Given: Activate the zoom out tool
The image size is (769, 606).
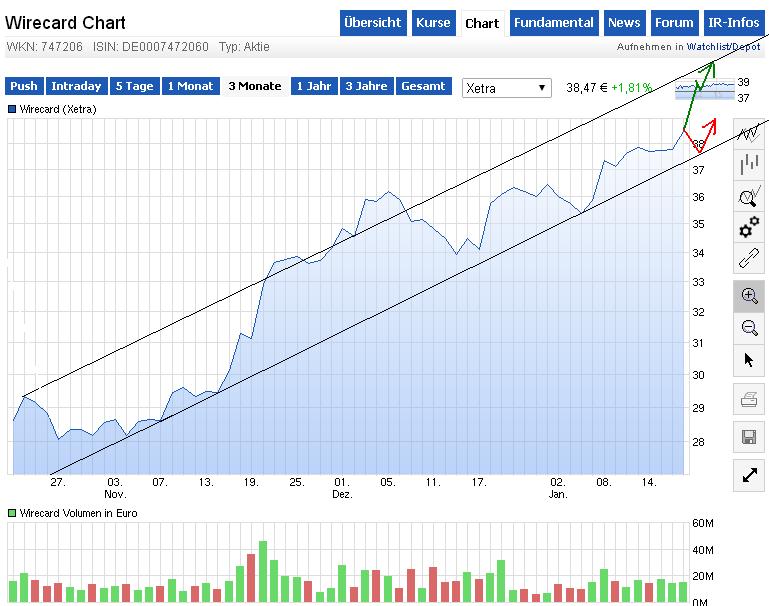Looking at the screenshot, I should [749, 327].
